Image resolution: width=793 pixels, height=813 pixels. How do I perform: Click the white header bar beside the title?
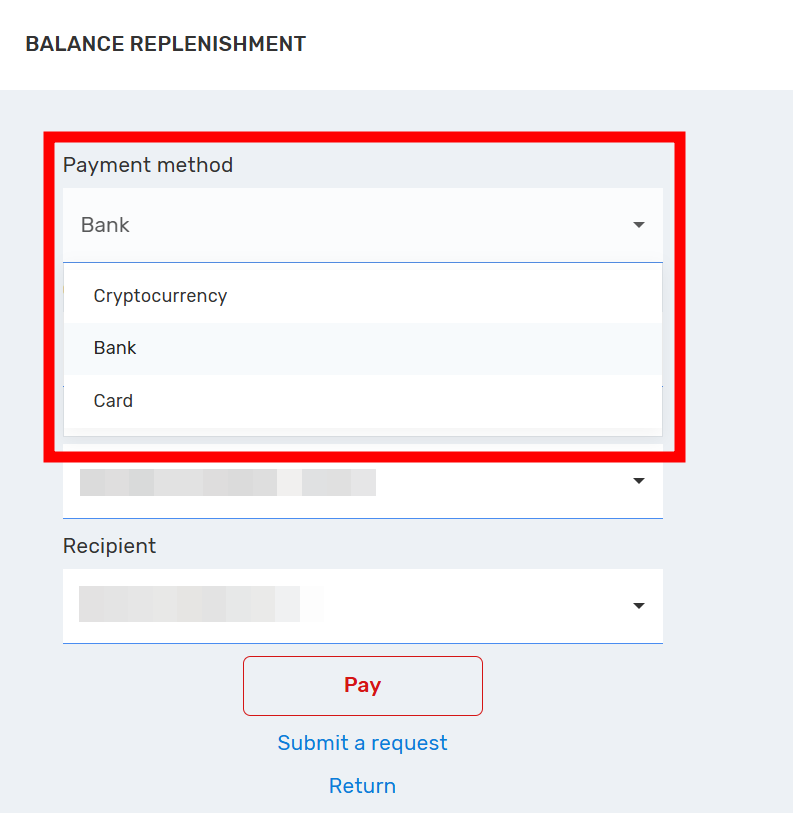(x=550, y=44)
